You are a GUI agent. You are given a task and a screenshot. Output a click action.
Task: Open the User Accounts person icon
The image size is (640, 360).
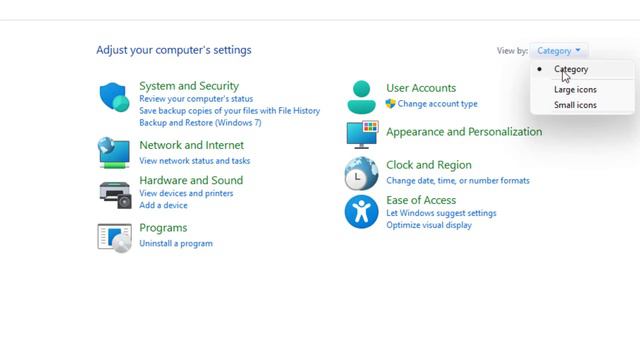[x=361, y=97]
